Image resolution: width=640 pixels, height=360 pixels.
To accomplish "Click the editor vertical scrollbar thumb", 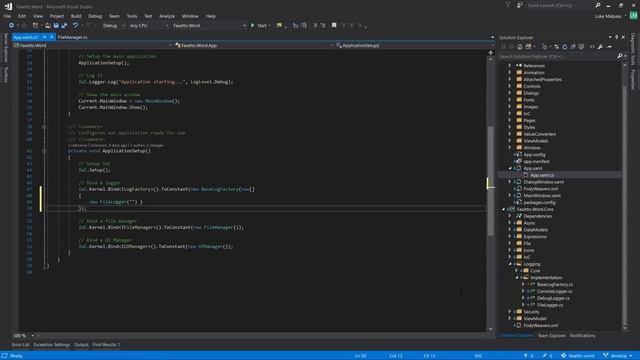I will coord(491,180).
